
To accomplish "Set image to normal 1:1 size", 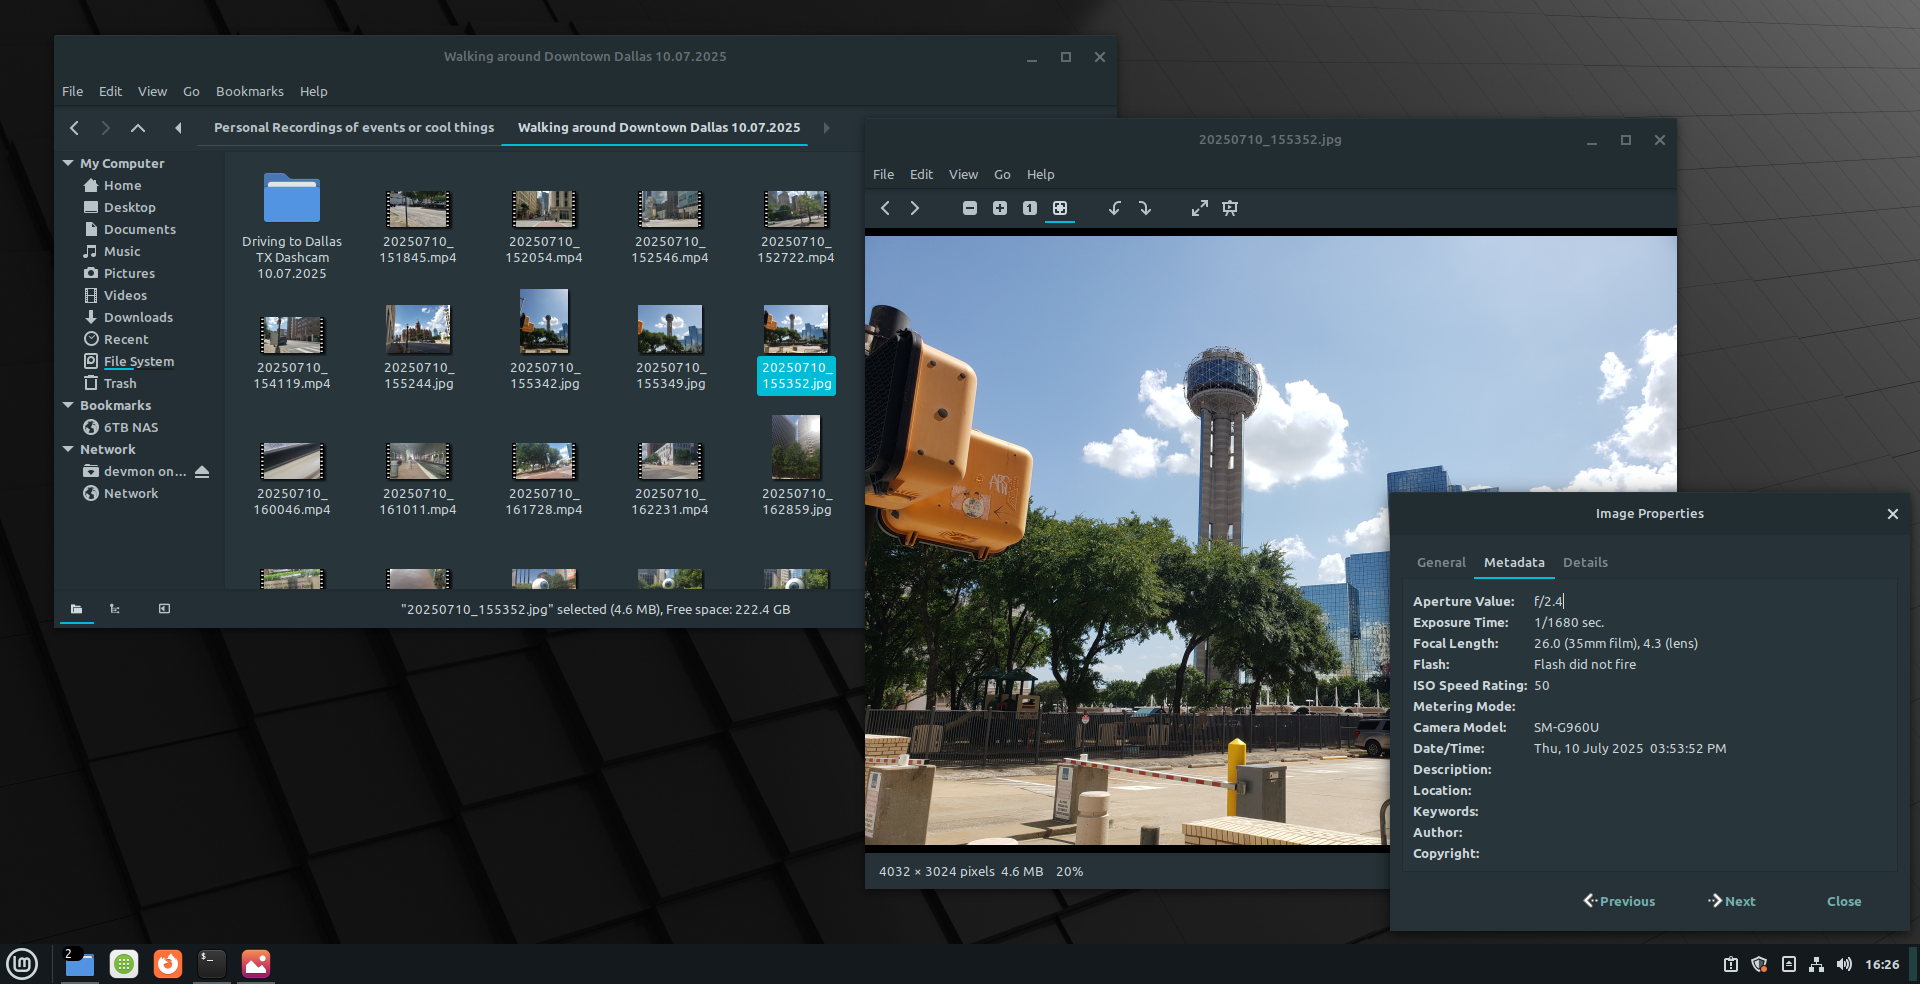I will (1029, 208).
